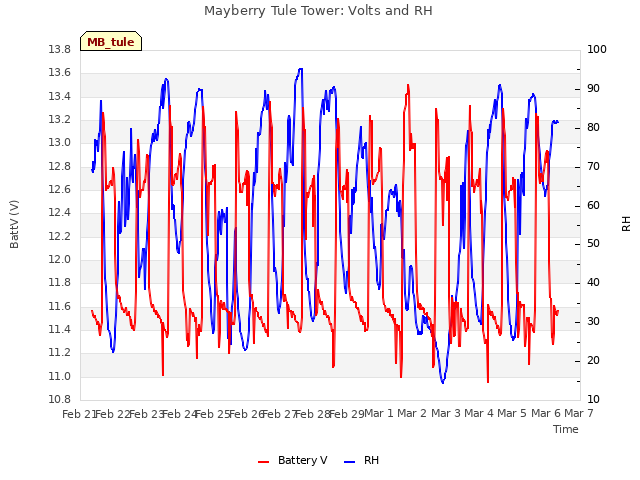Click the 60 RH tick label
The image size is (640, 480).
593,205
